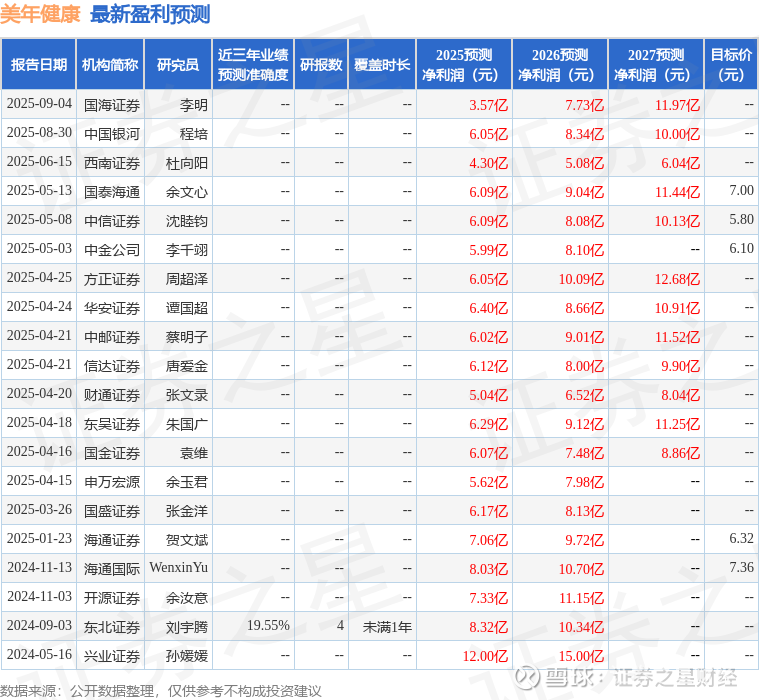This screenshot has width=759, height=700.
Task: Select researcher 谭国超
Action: click(187, 308)
